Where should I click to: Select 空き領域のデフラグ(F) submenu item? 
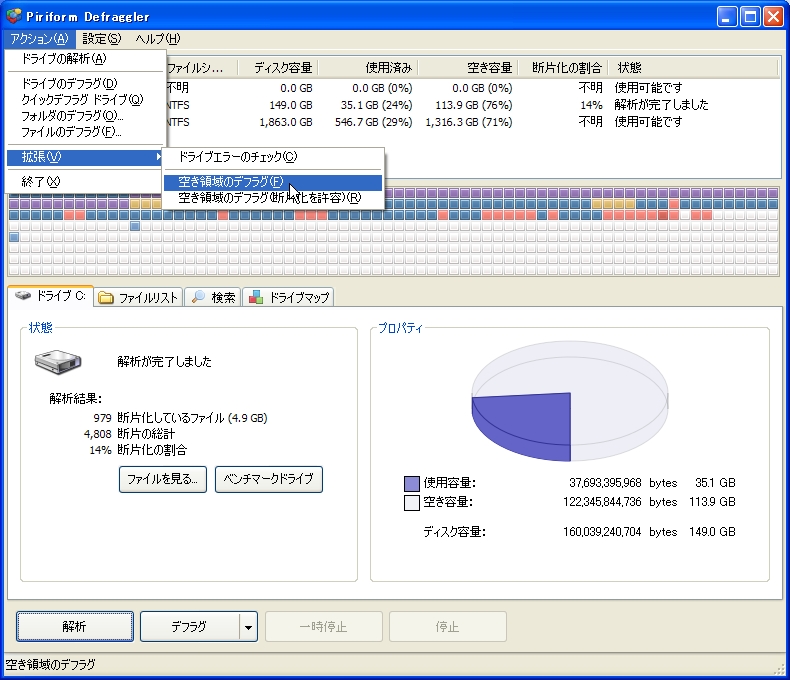[x=273, y=182]
